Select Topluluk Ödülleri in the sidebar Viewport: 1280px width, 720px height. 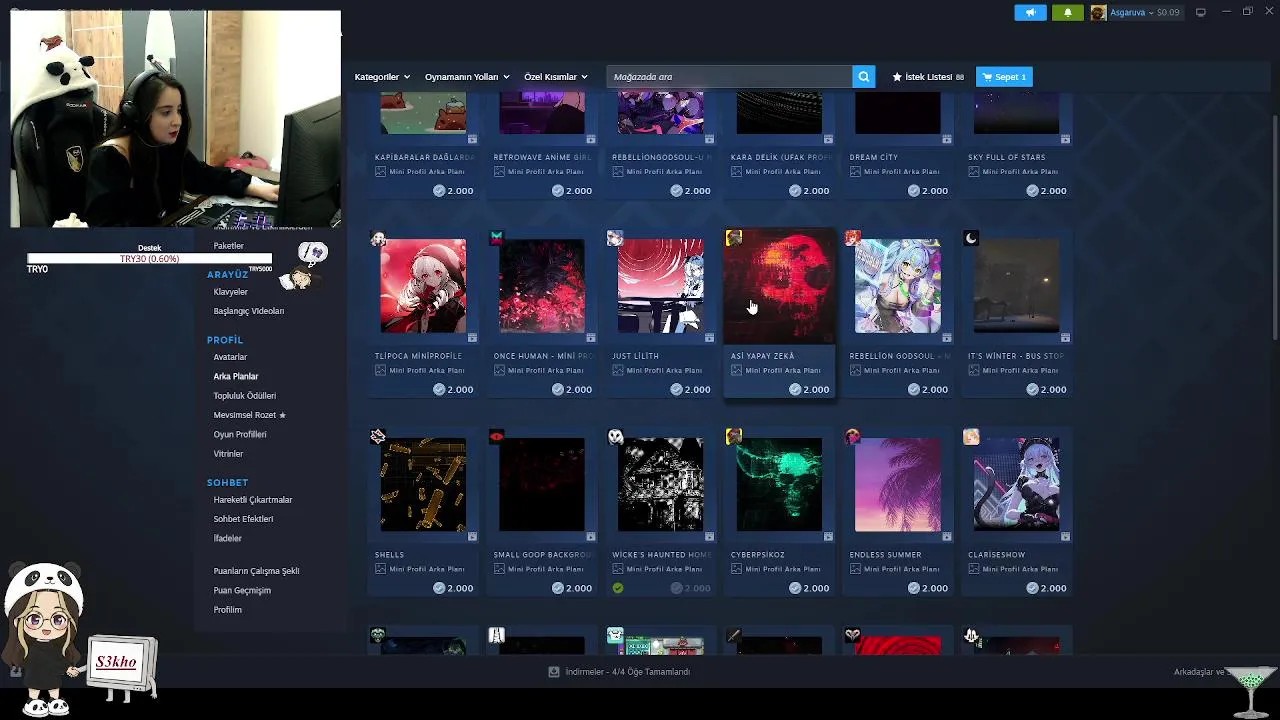click(245, 396)
